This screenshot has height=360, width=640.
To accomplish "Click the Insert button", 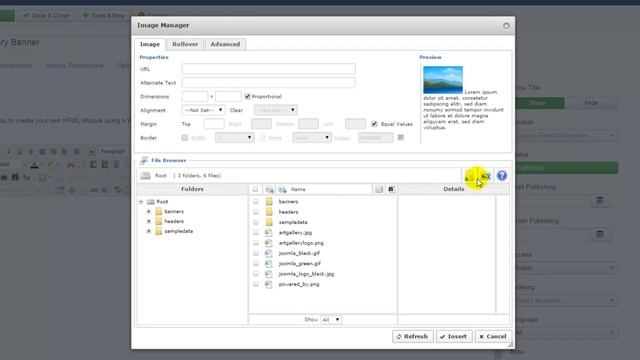I will coord(454,336).
